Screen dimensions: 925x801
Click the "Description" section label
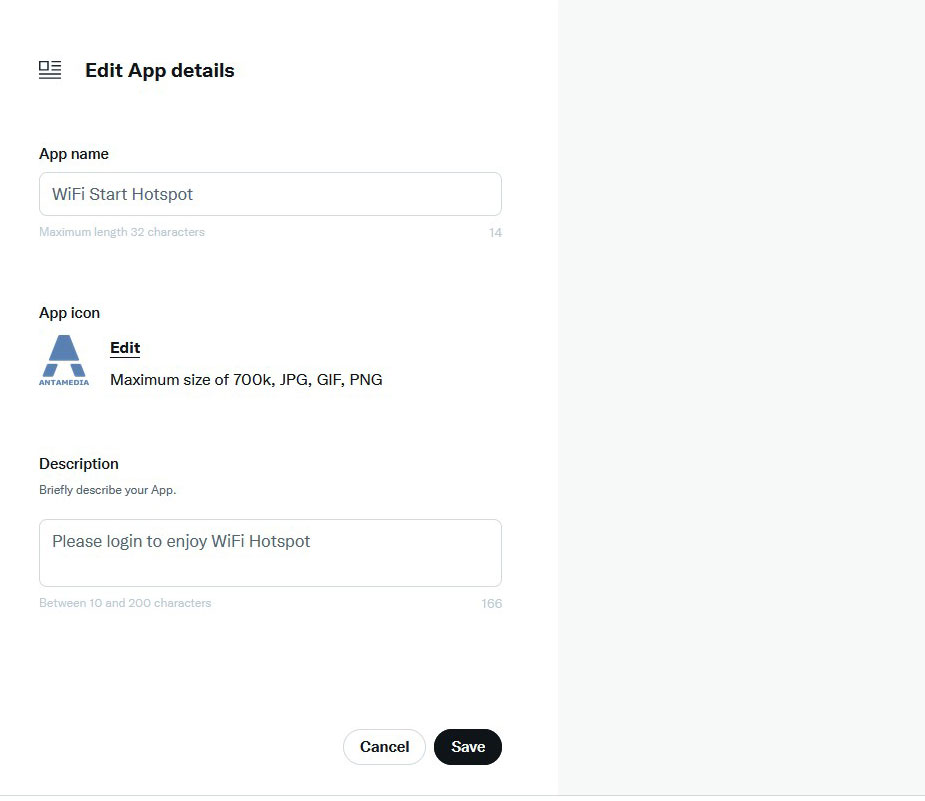coord(79,464)
